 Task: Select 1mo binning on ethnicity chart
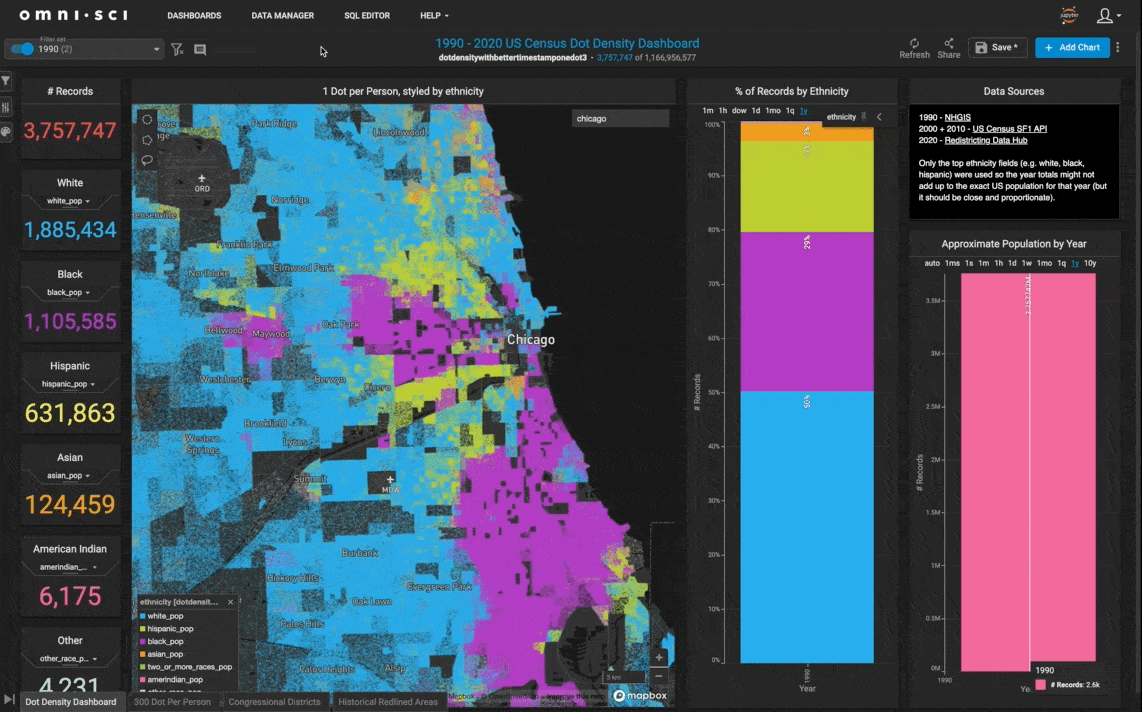point(773,111)
